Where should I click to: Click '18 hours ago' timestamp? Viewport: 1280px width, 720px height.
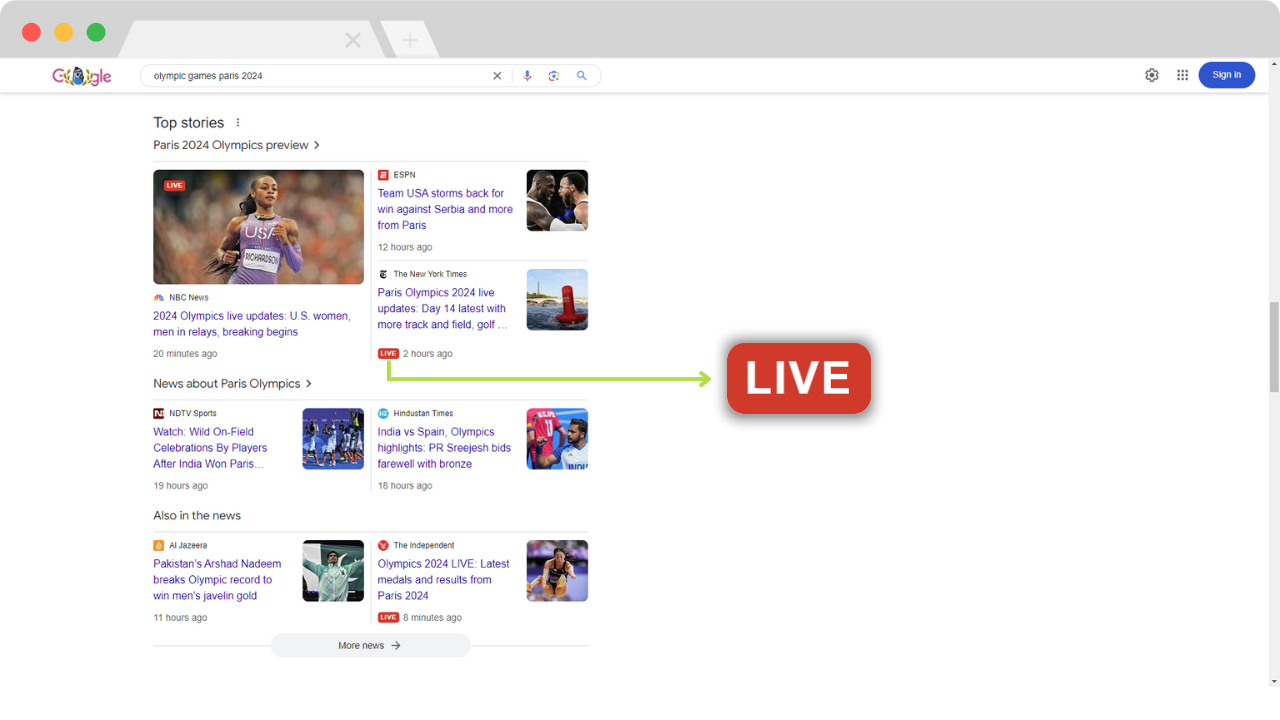[405, 486]
